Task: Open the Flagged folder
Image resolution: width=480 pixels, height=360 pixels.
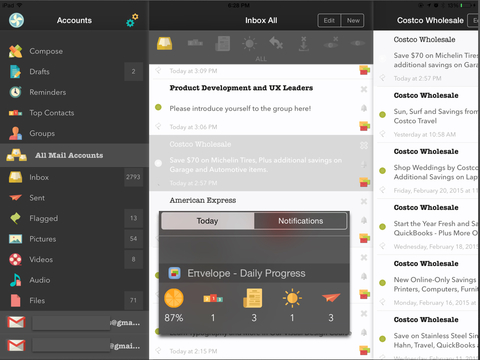Action: [74, 218]
